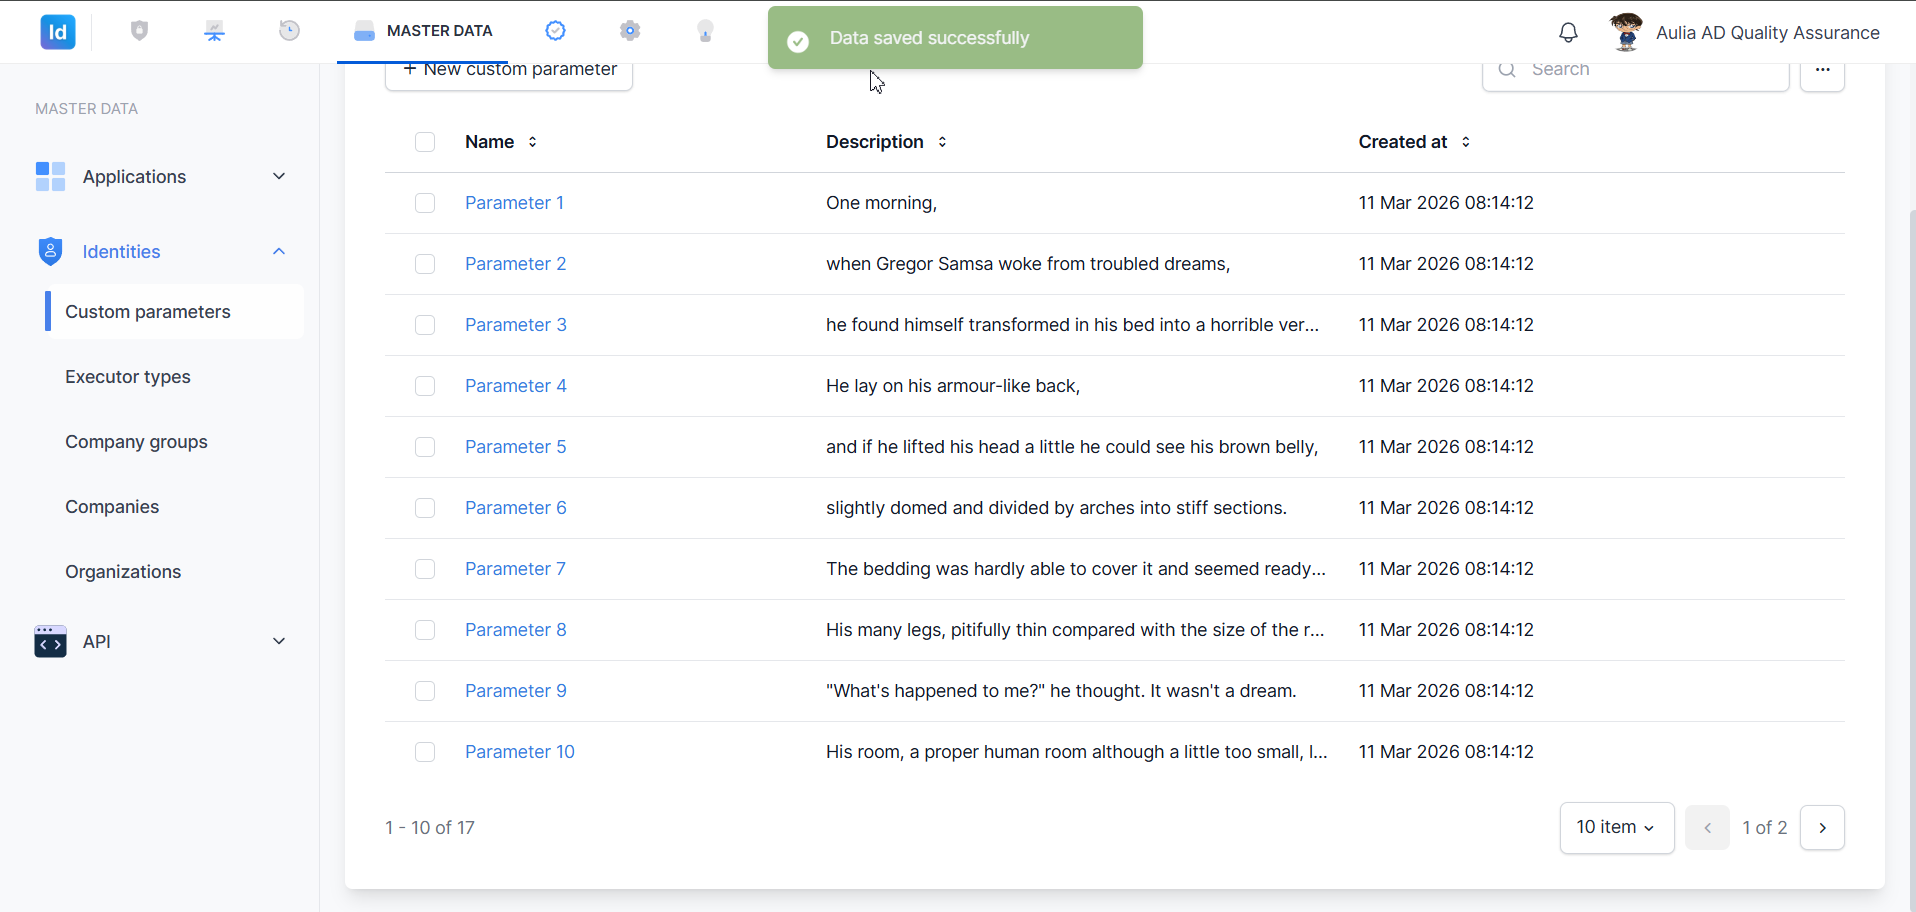Click the '1 of 2' page indicator
The image size is (1916, 912).
pyautogui.click(x=1764, y=828)
